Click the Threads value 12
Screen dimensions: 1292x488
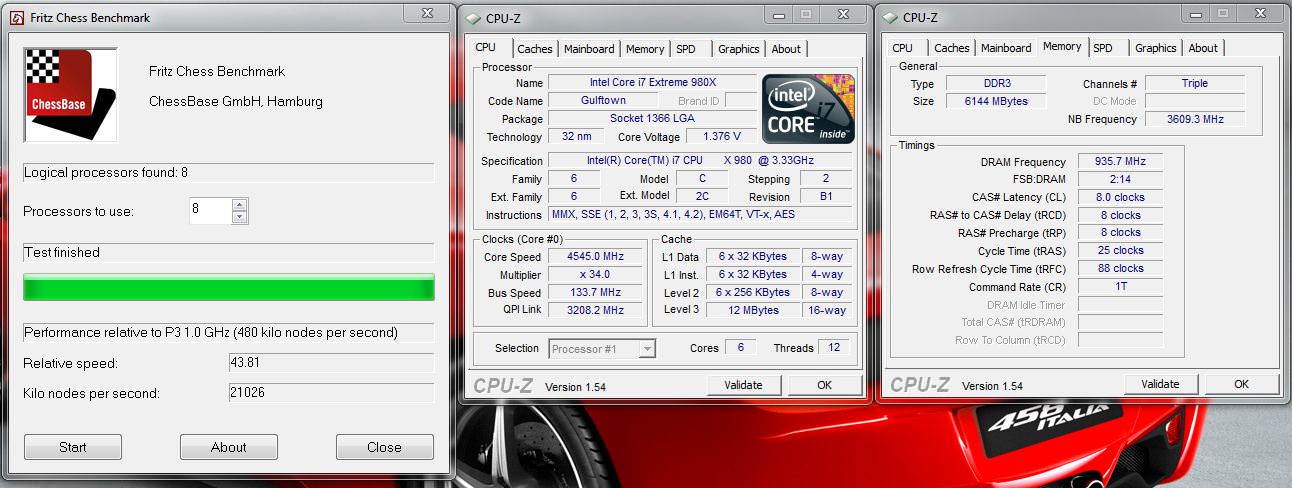832,348
